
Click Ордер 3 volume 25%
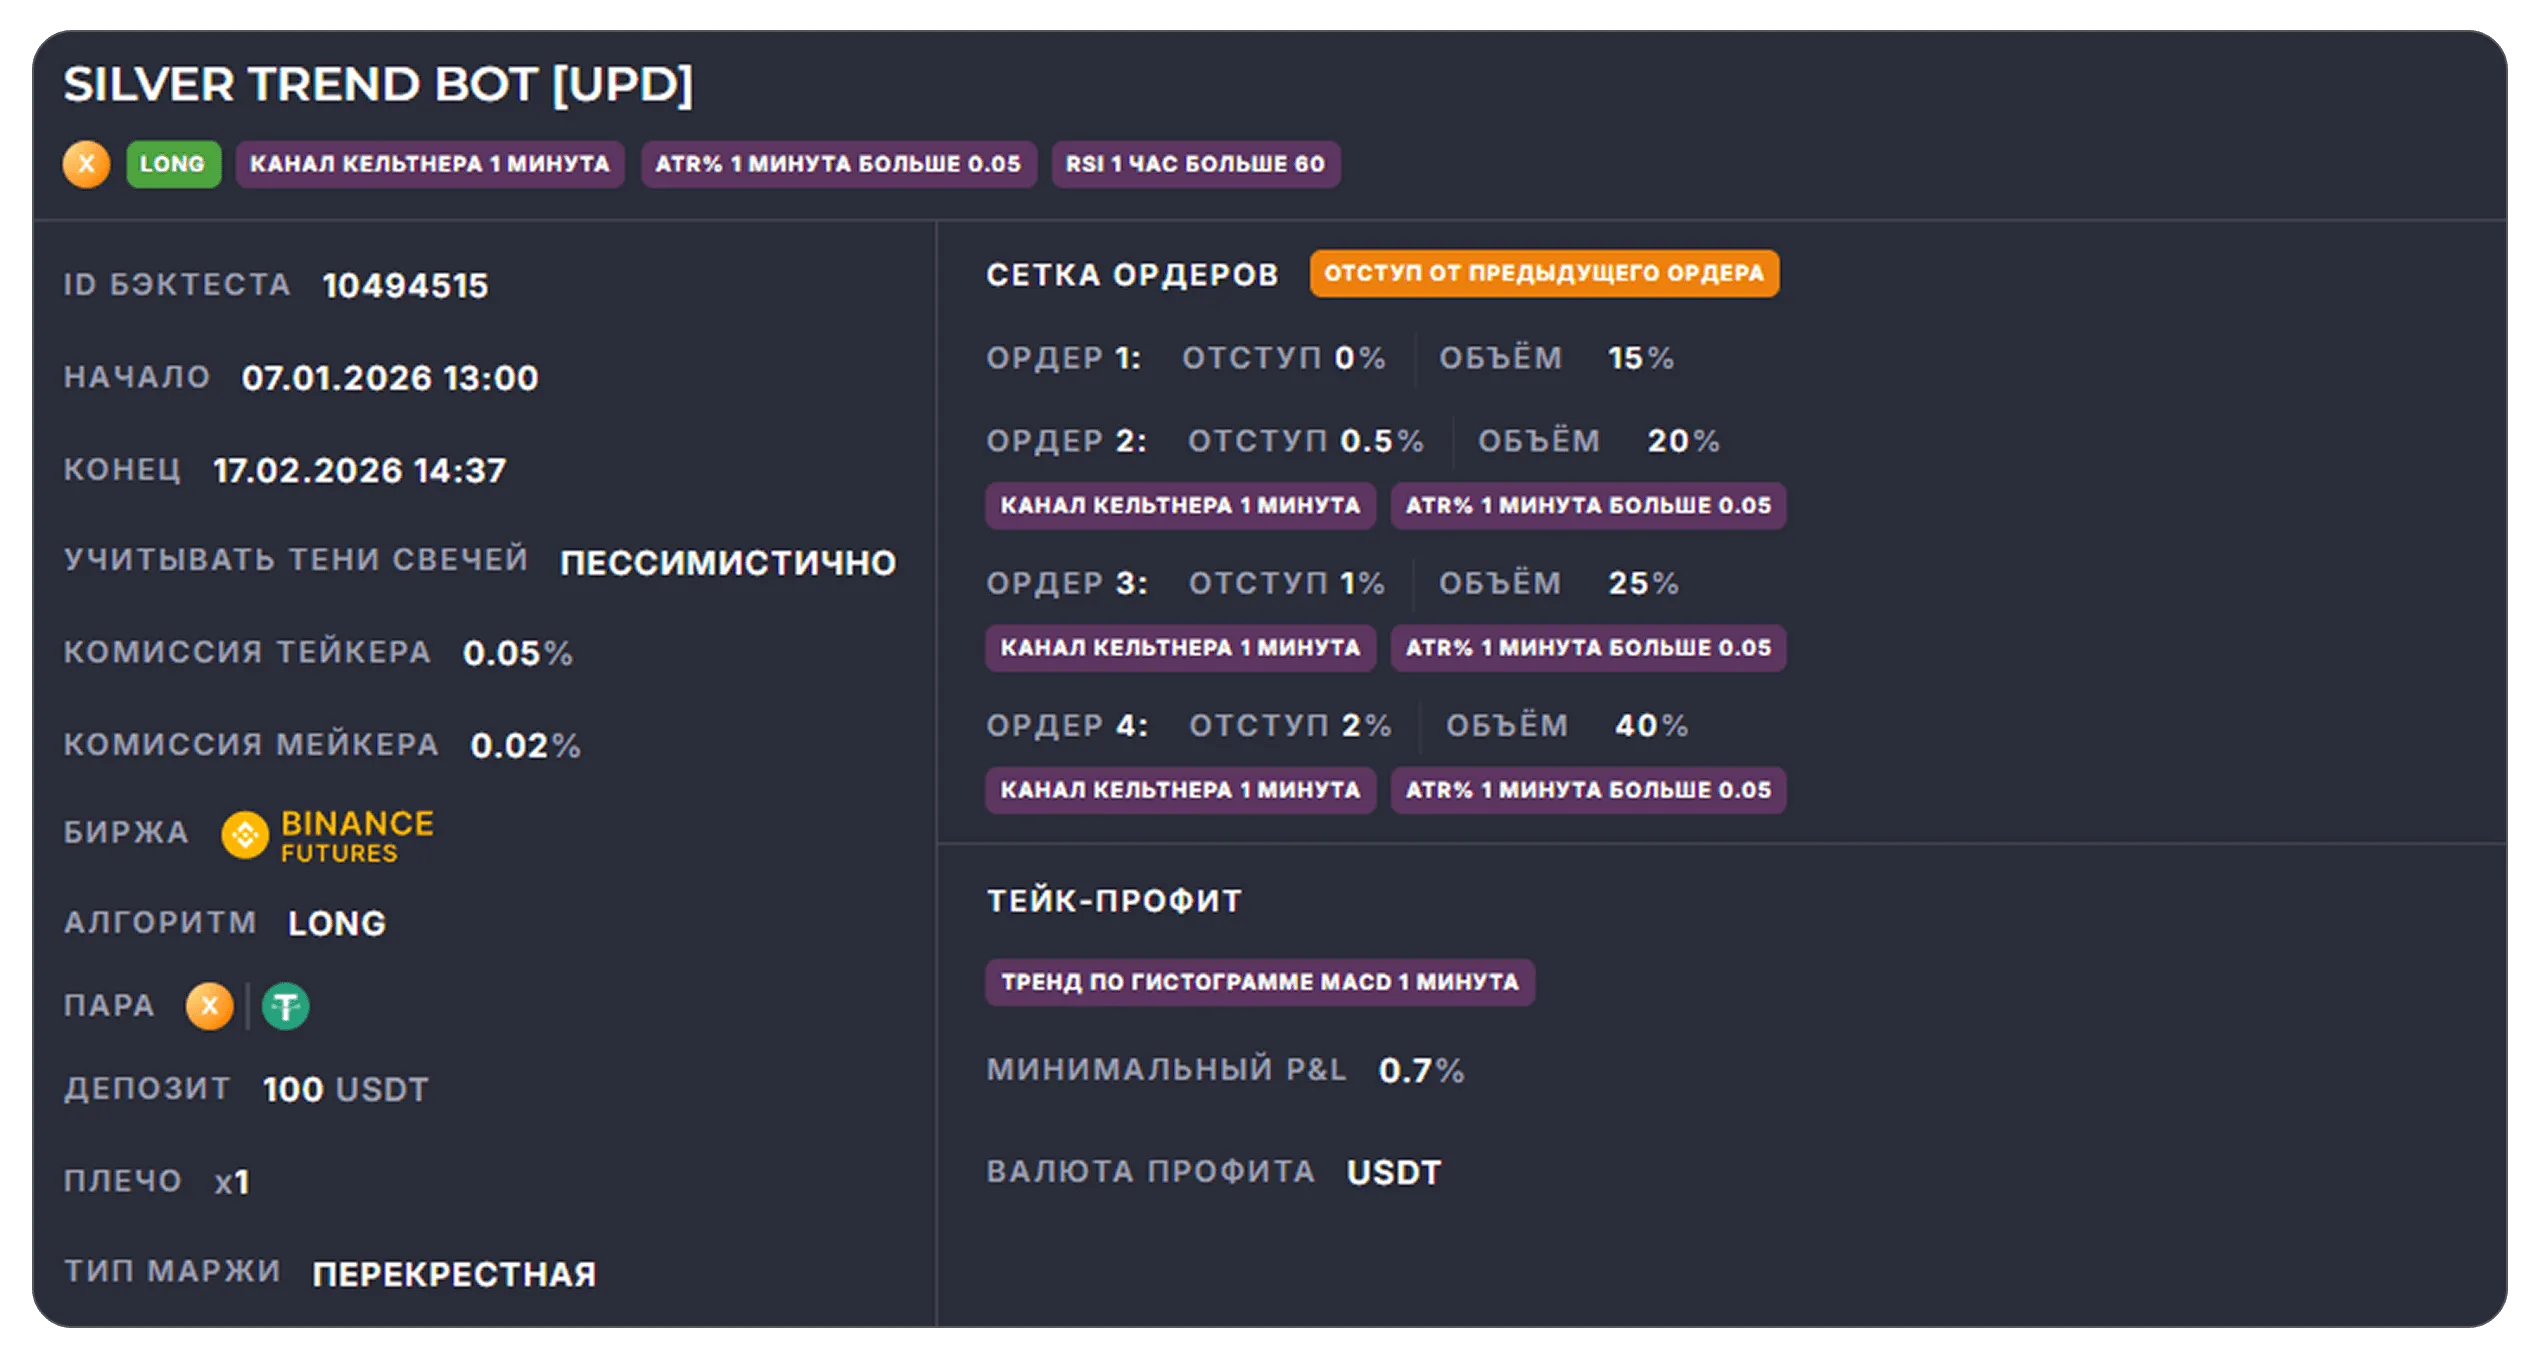(1644, 583)
